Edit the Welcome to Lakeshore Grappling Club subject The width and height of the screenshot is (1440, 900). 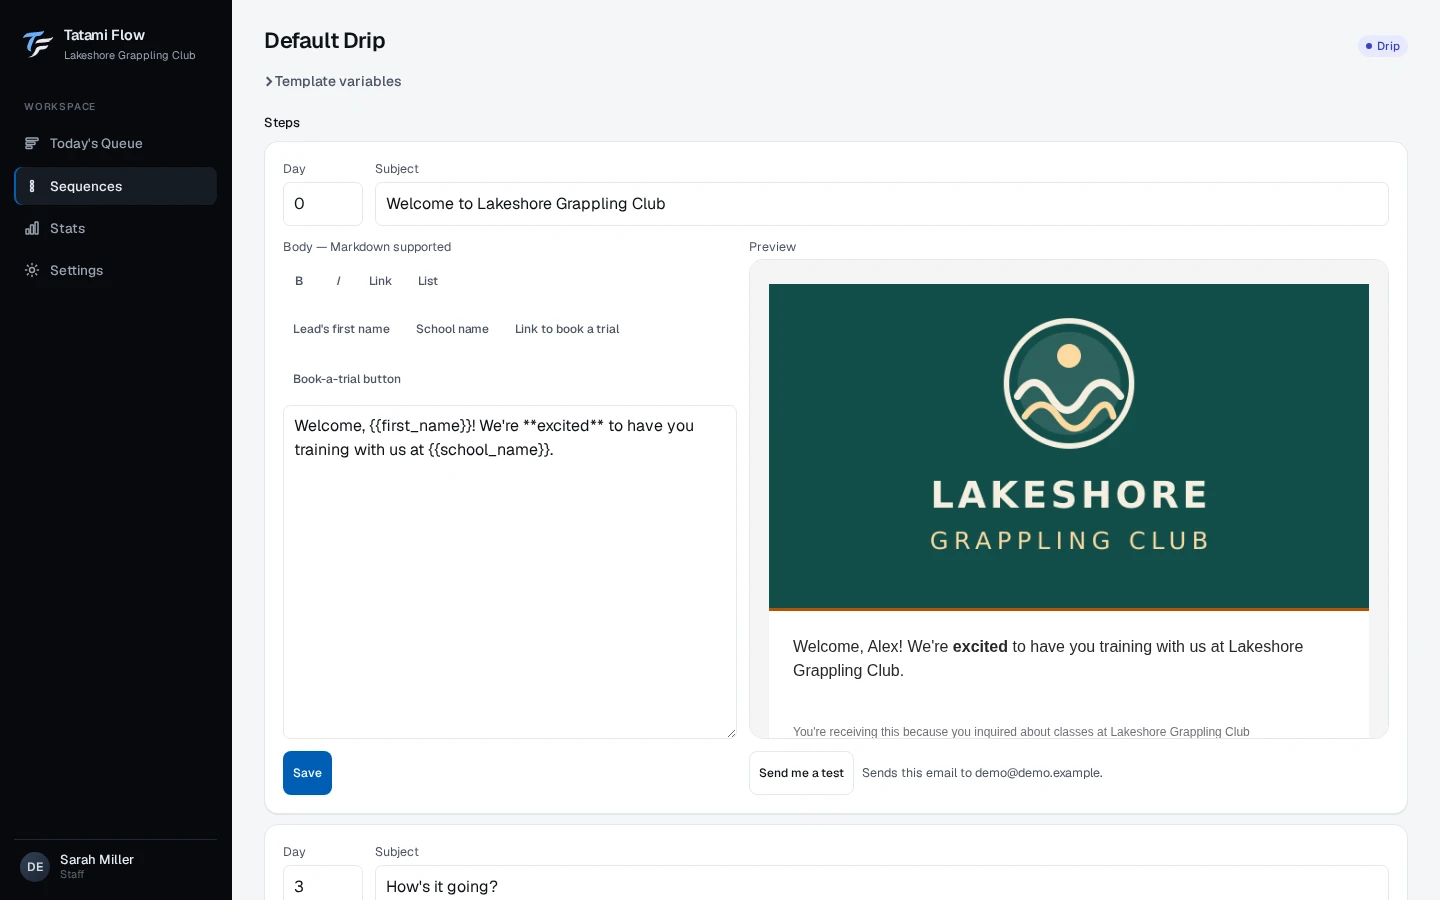click(882, 204)
